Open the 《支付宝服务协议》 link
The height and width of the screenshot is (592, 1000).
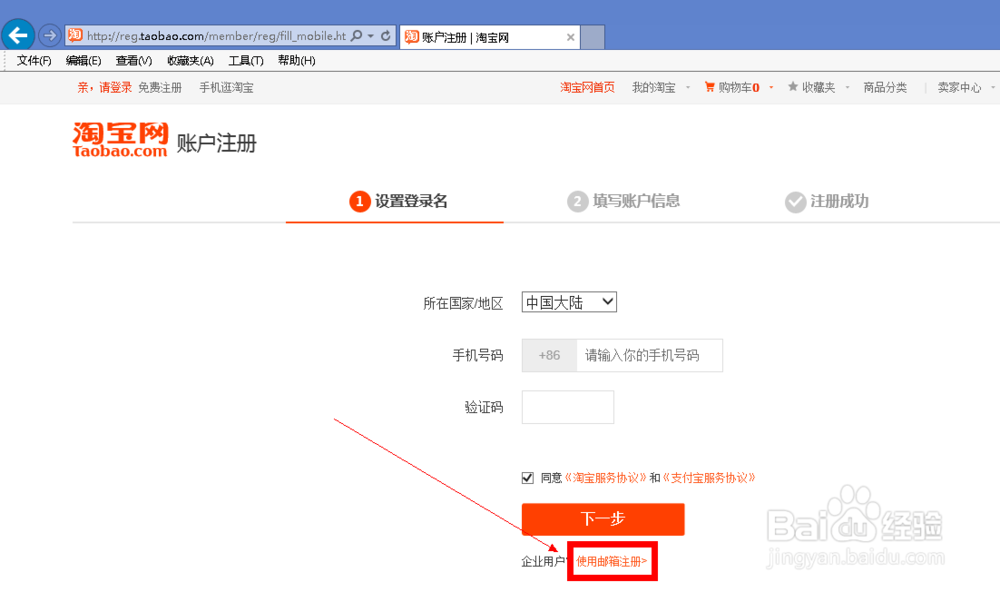coord(709,478)
